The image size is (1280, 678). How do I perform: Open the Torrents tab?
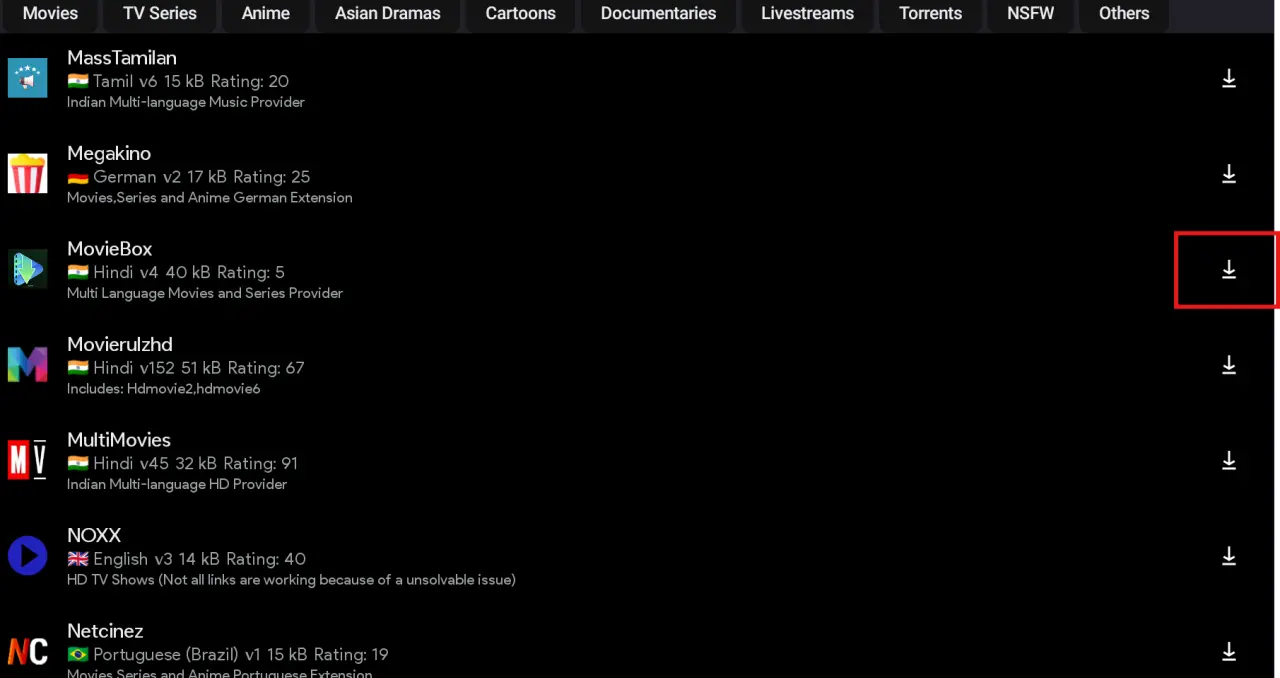click(930, 14)
